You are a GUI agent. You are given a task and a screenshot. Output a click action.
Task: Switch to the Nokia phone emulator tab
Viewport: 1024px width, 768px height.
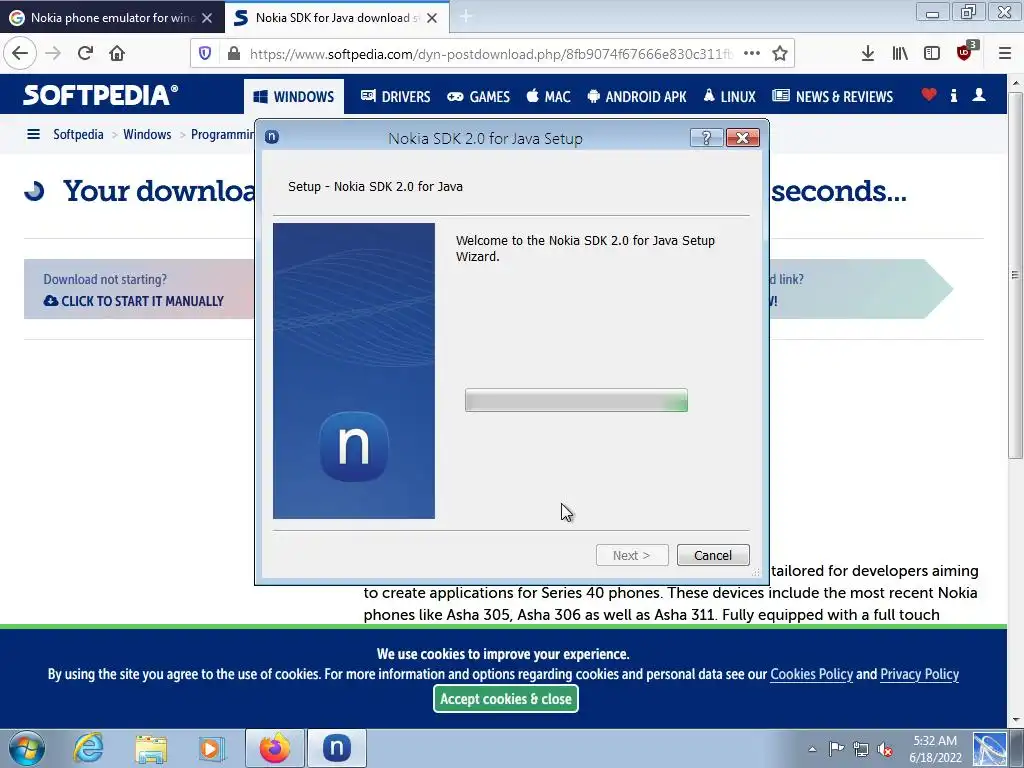coord(112,18)
